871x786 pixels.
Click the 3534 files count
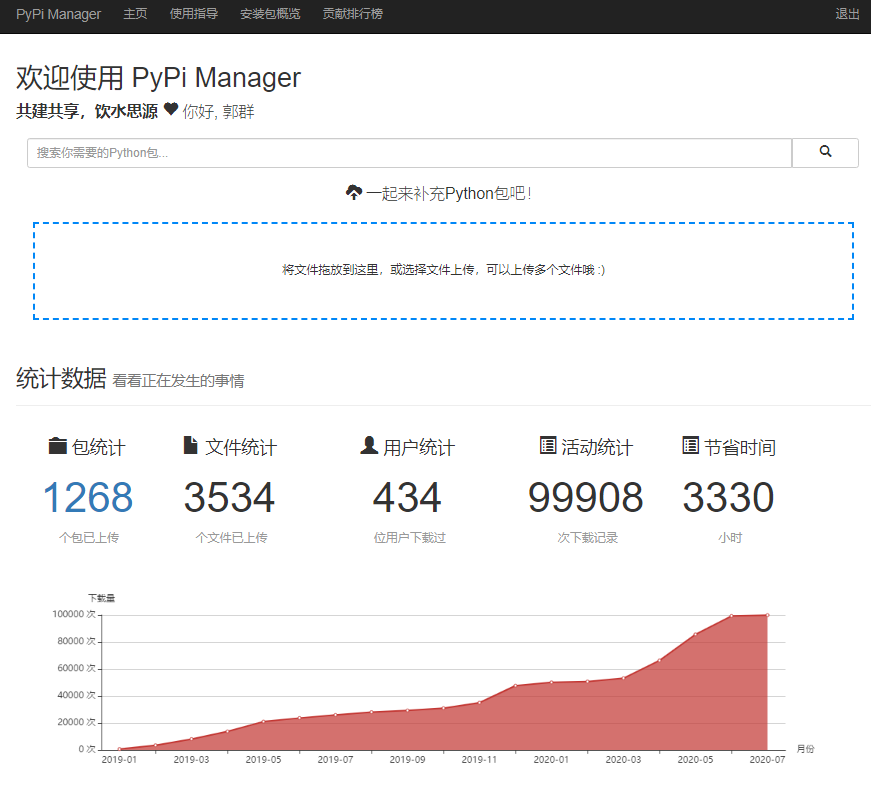pos(229,497)
